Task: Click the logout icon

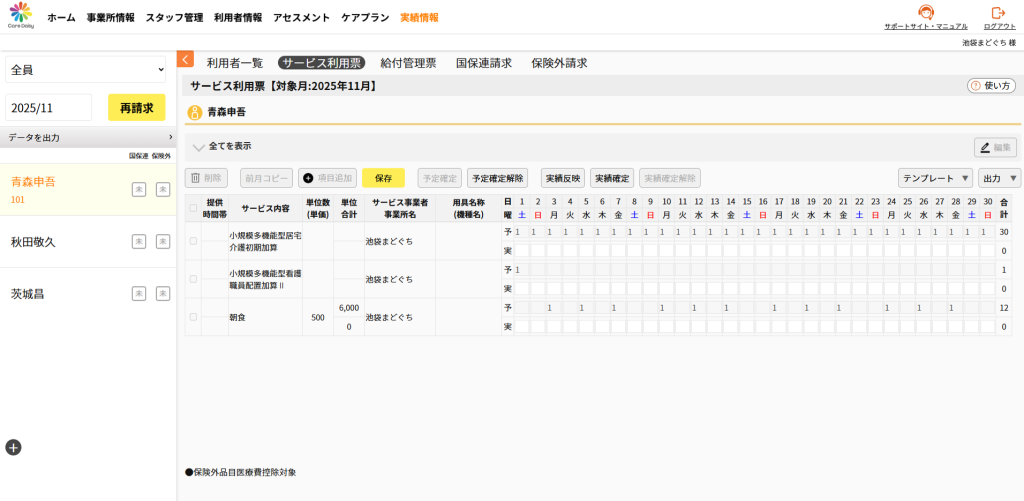Action: (x=998, y=13)
